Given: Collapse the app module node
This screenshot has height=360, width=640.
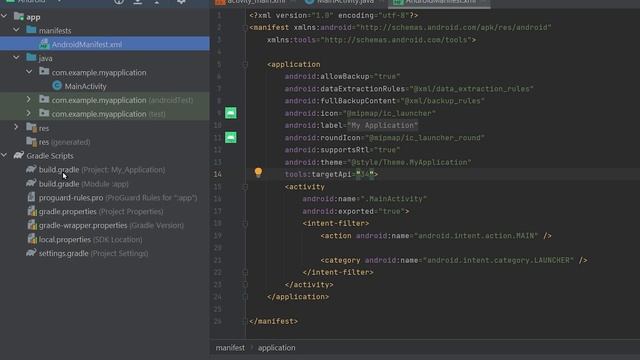Looking at the screenshot, I should point(4,17).
